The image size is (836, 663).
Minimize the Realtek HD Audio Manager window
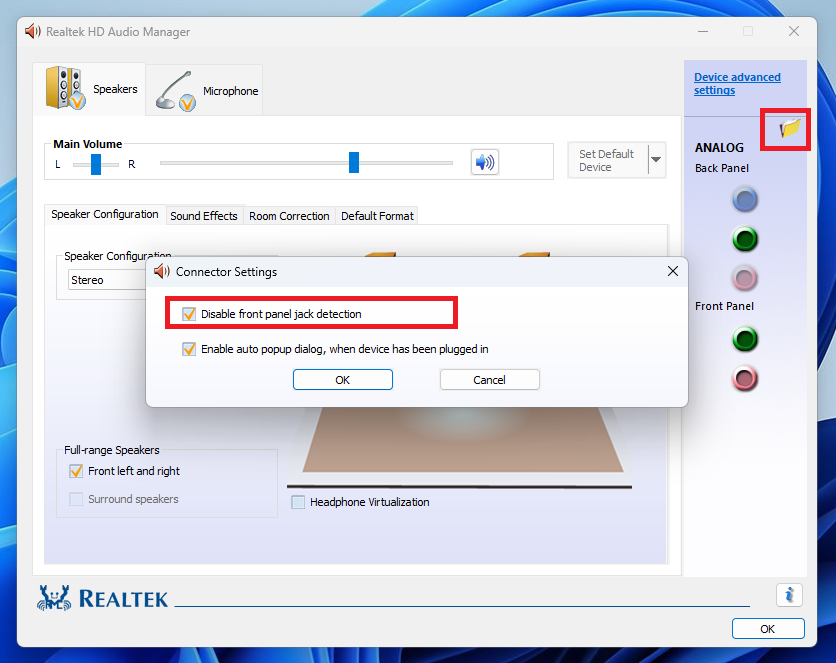[x=703, y=31]
